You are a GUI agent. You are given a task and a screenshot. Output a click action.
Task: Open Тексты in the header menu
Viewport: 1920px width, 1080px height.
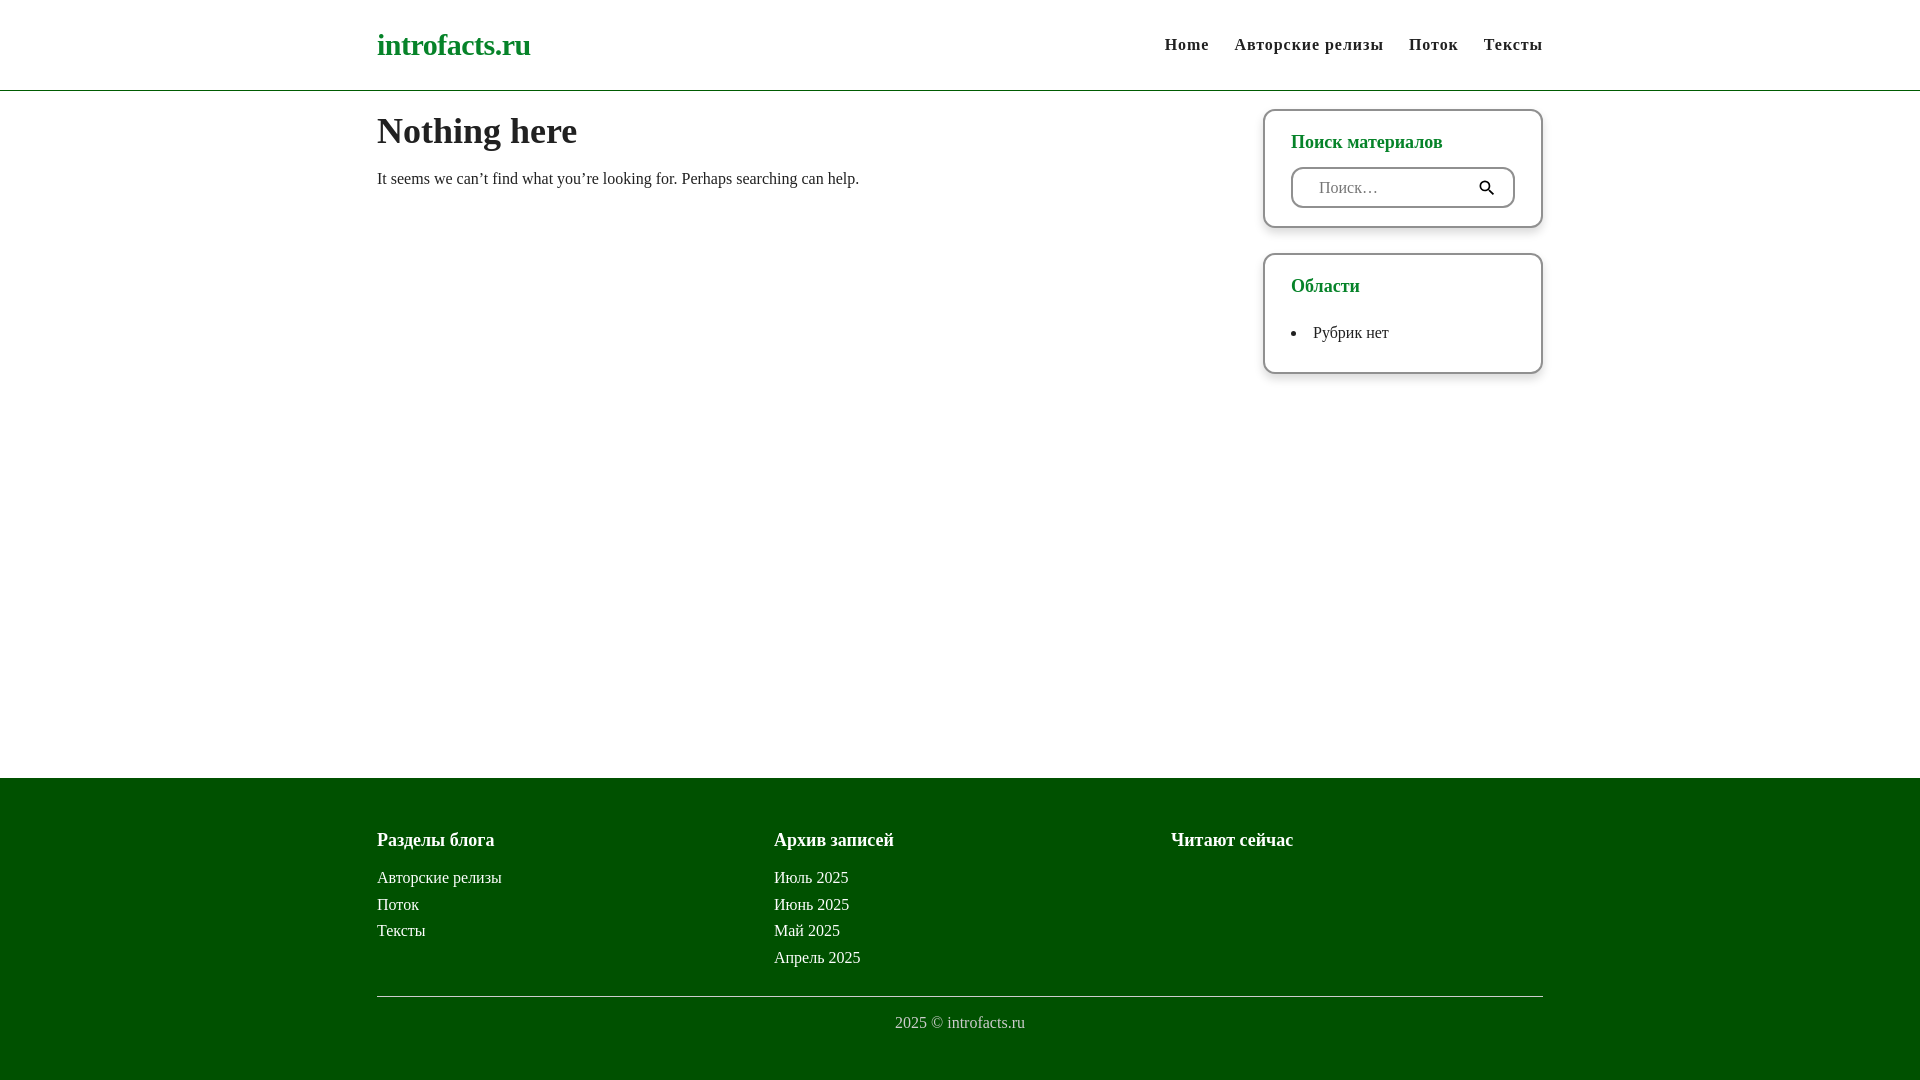[1512, 45]
